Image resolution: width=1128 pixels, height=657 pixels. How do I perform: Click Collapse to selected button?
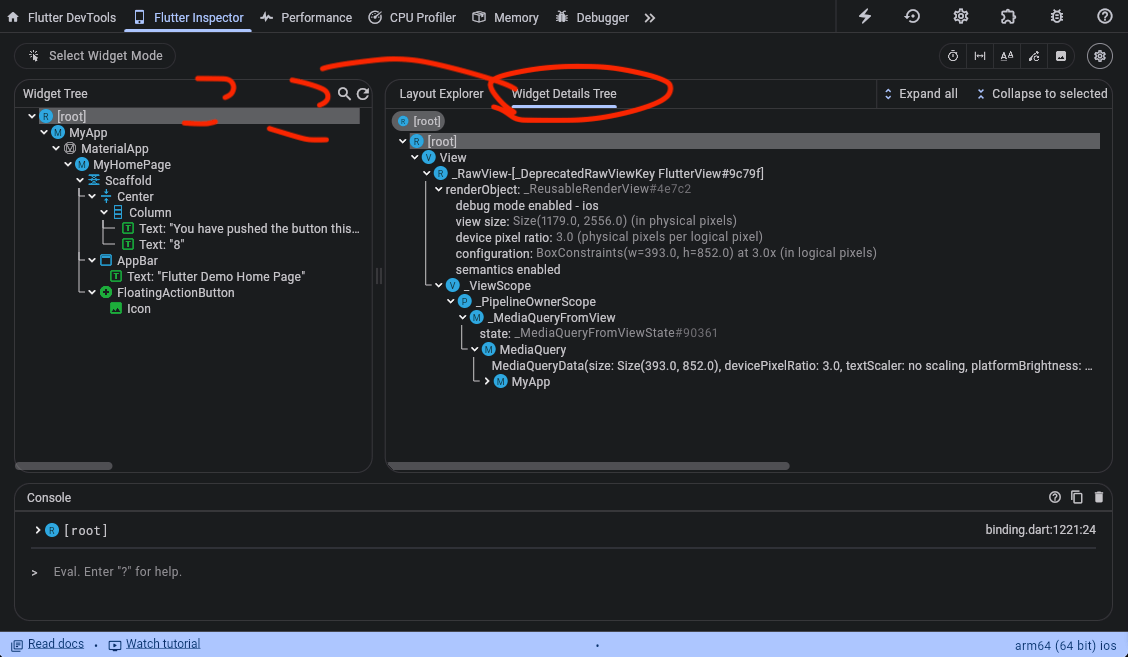pyautogui.click(x=1042, y=94)
